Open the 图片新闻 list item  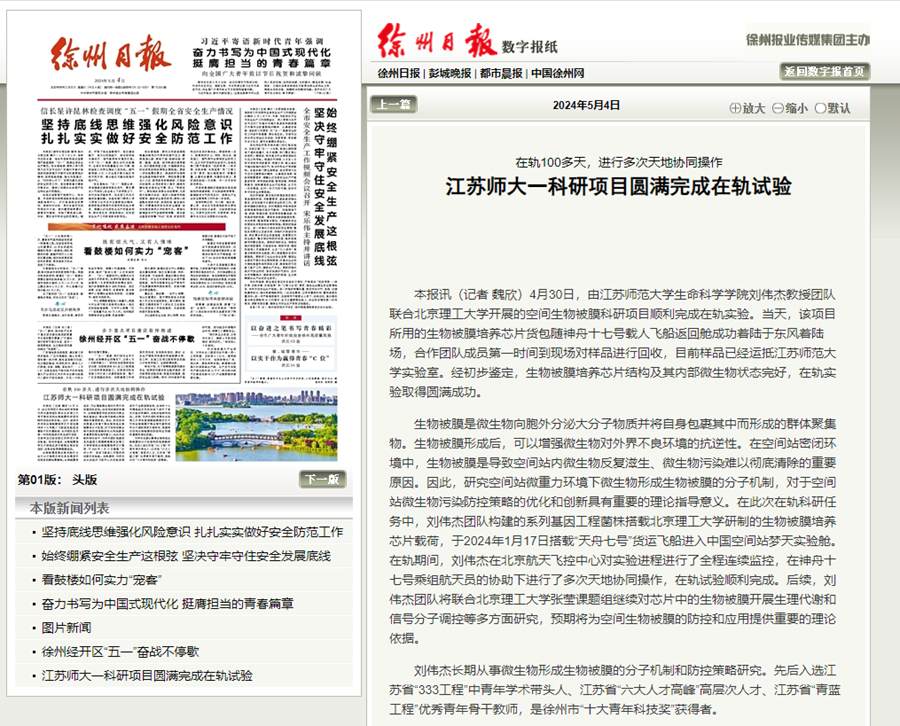[x=67, y=628]
